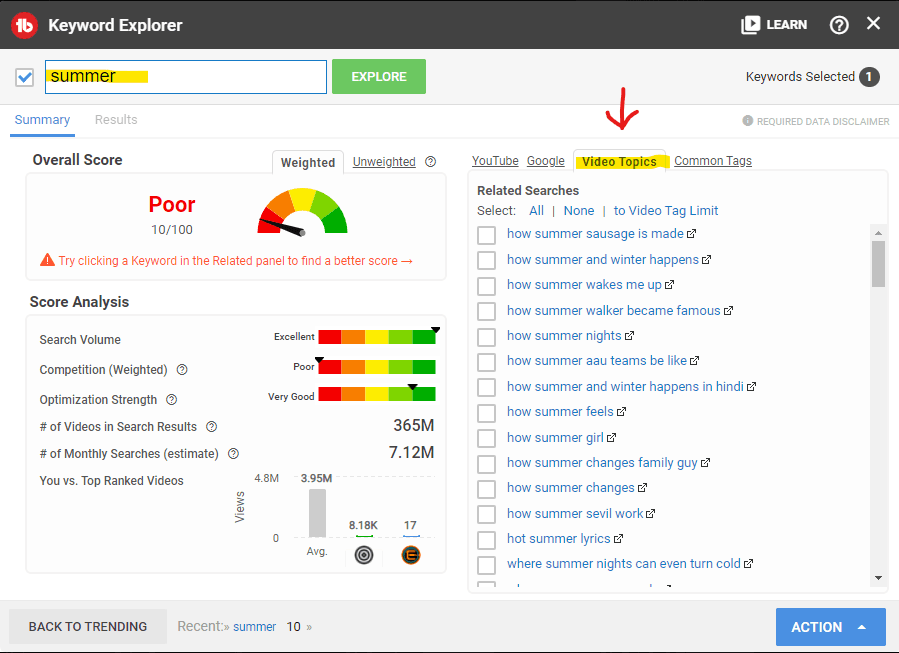Check how summer sausage is made
This screenshot has height=653, width=899.
pos(487,234)
